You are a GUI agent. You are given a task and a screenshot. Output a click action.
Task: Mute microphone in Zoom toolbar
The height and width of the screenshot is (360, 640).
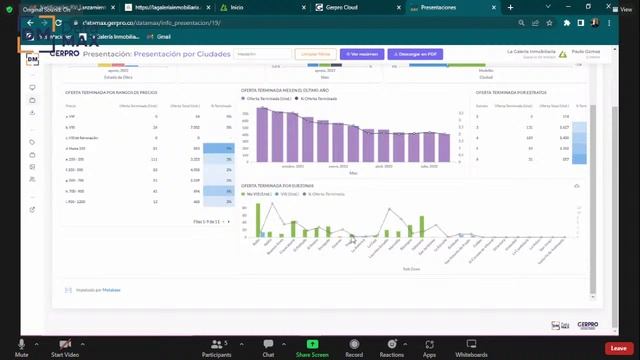[22, 348]
